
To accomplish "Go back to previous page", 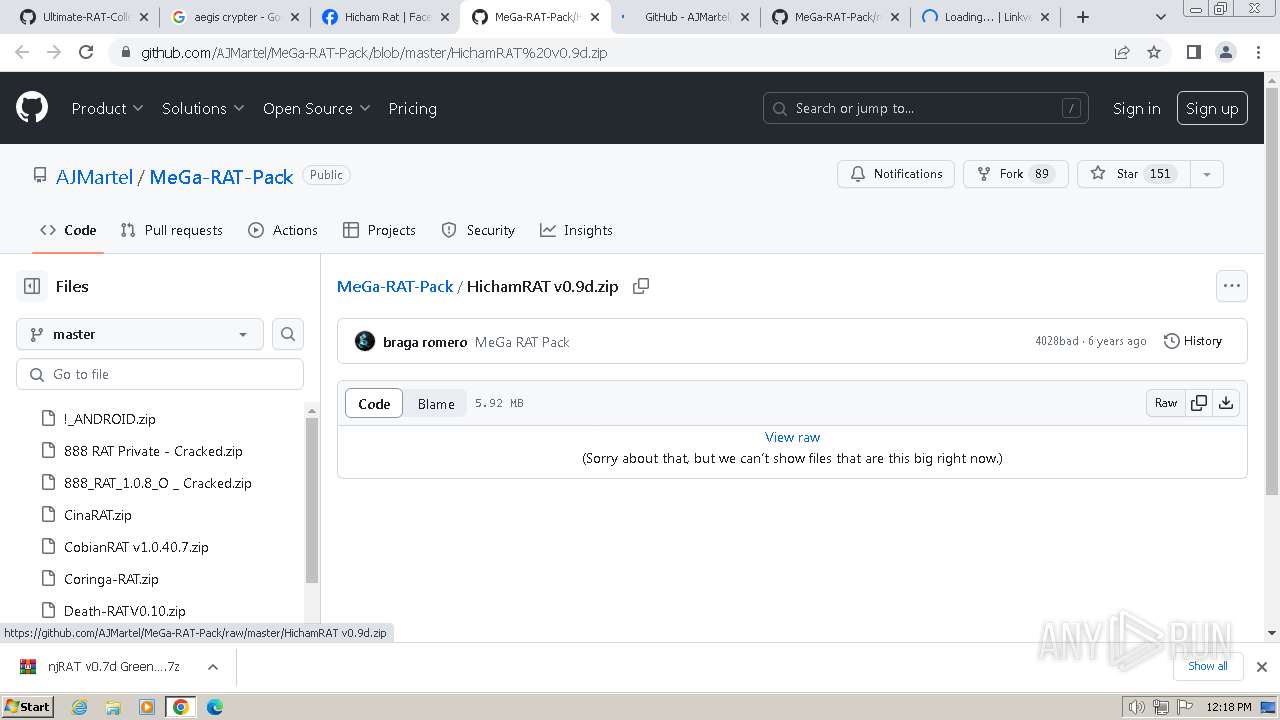I will pyautogui.click(x=22, y=52).
